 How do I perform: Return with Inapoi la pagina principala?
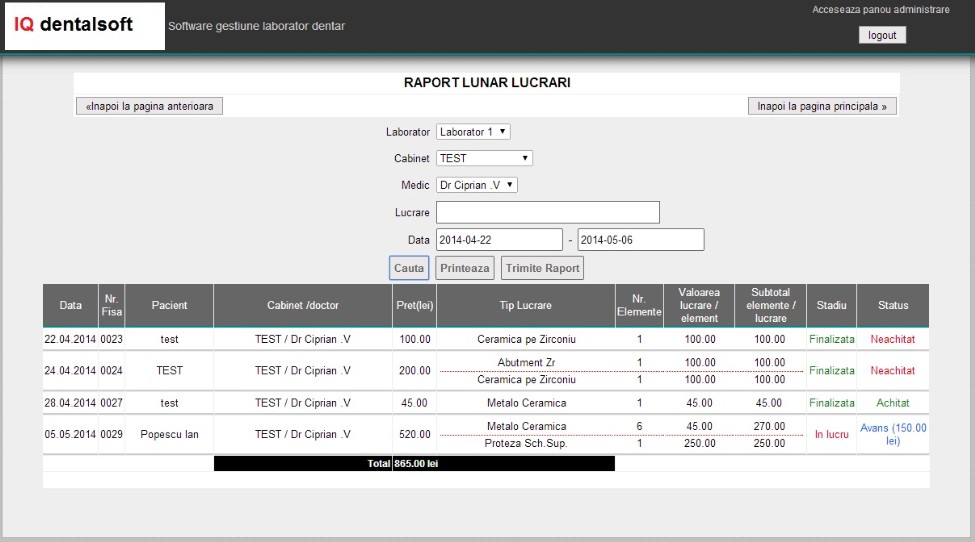pos(822,106)
